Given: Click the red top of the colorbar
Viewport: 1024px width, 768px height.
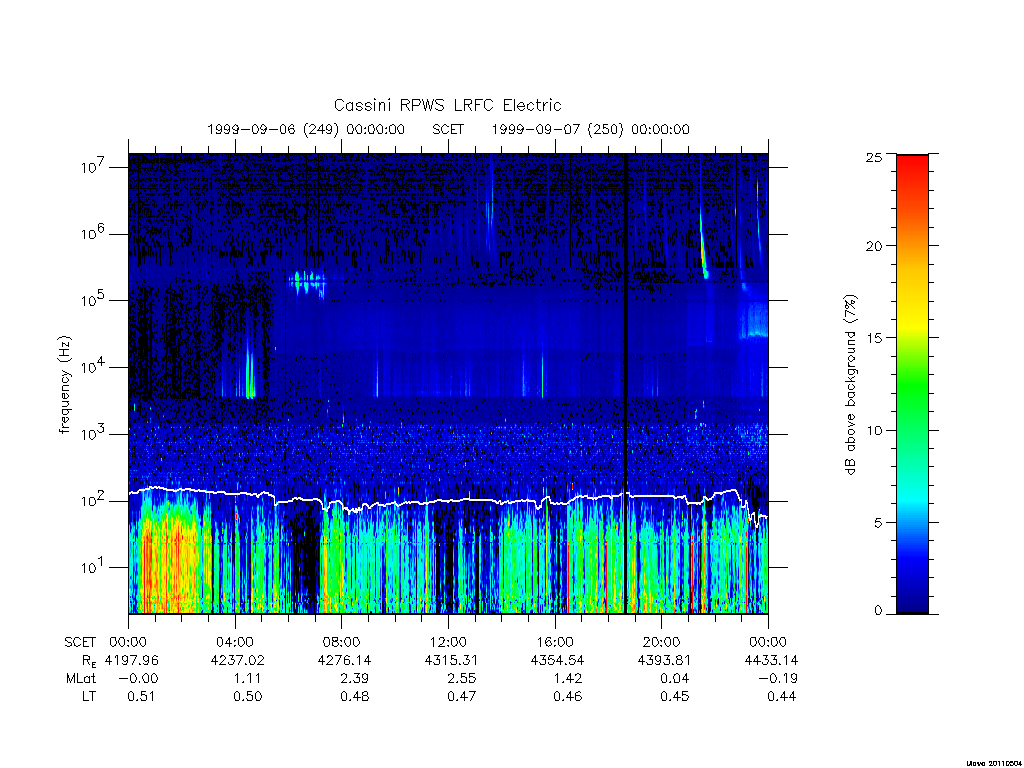Looking at the screenshot, I should coord(912,176).
